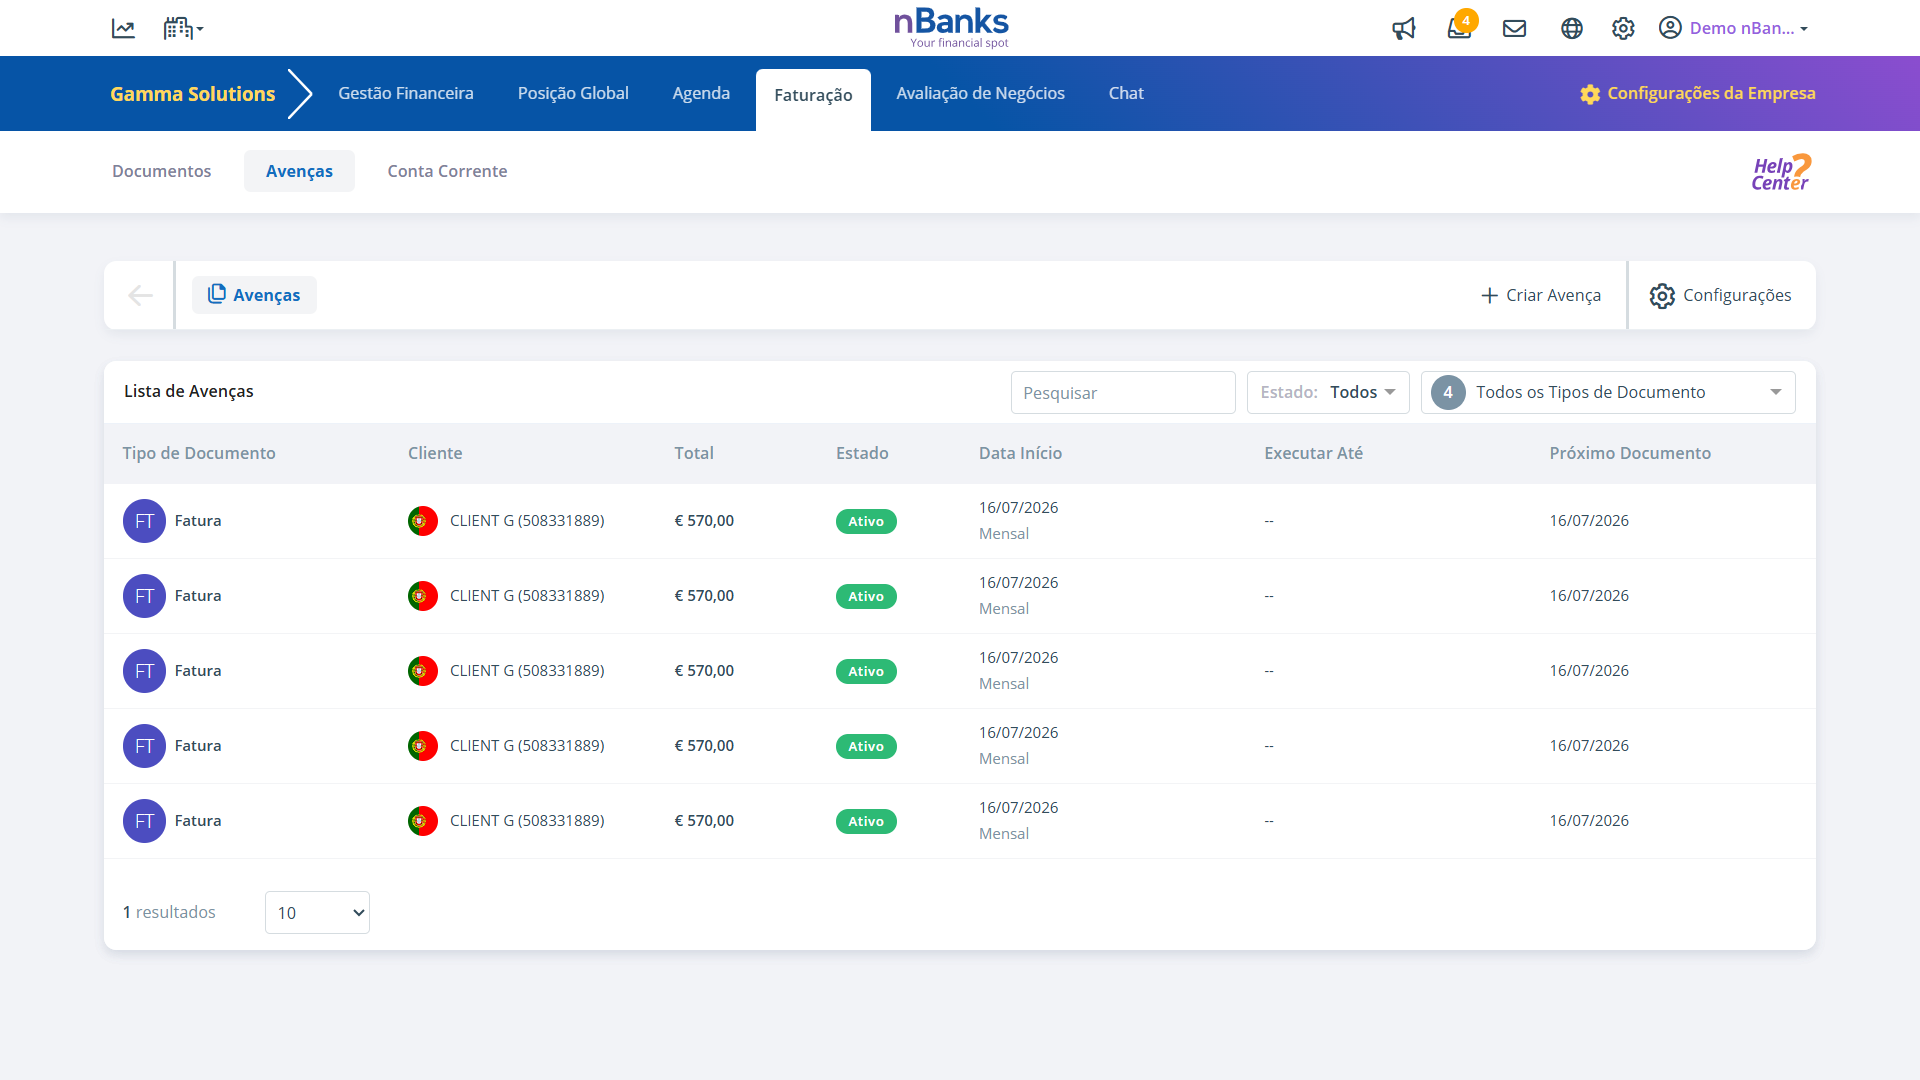Open top bar settings gear icon
The width and height of the screenshot is (1920, 1080).
[1623, 29]
